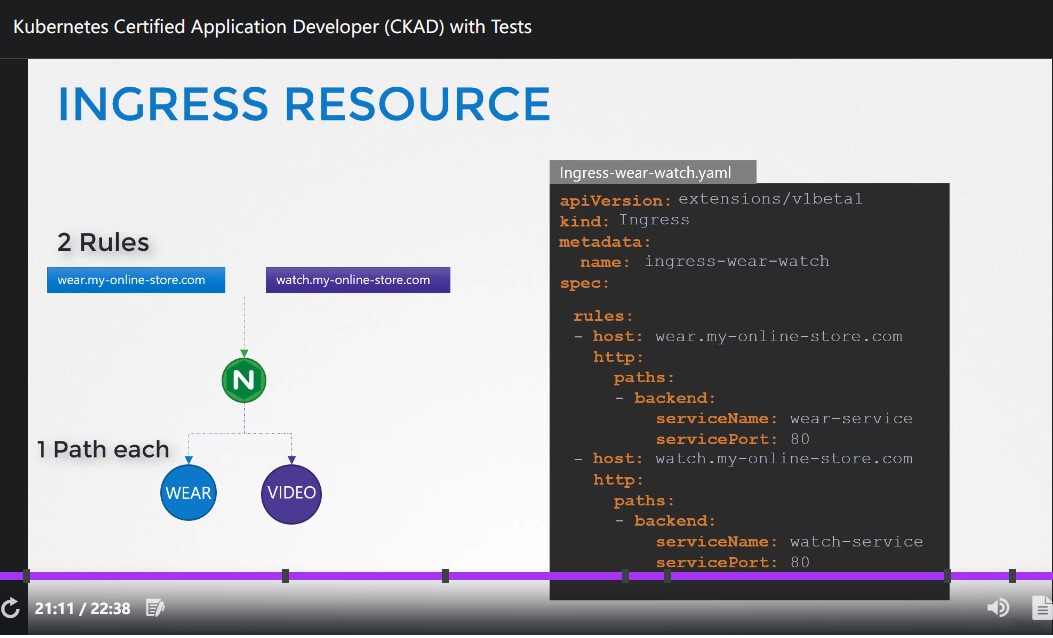This screenshot has width=1053, height=638.
Task: Click the Ingress-wear-watch.yaml file tab label
Action: (x=653, y=172)
